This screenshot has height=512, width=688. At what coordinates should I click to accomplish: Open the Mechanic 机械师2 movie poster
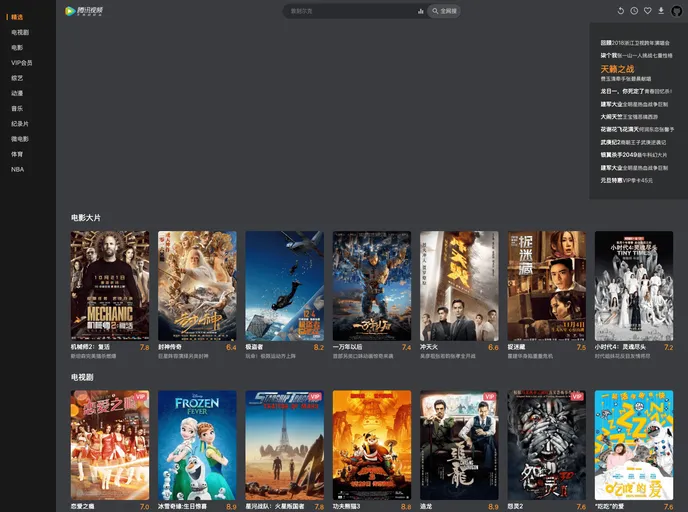pos(110,286)
